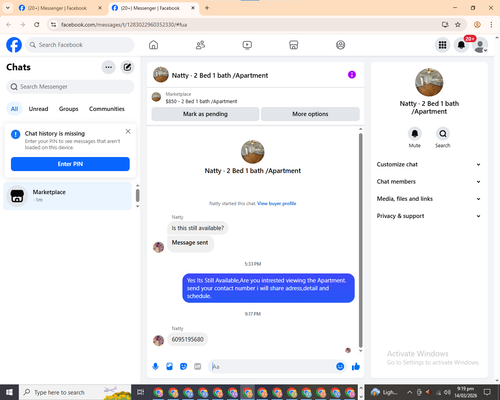
Task: Mute the conversation with the bell icon
Action: click(x=415, y=134)
